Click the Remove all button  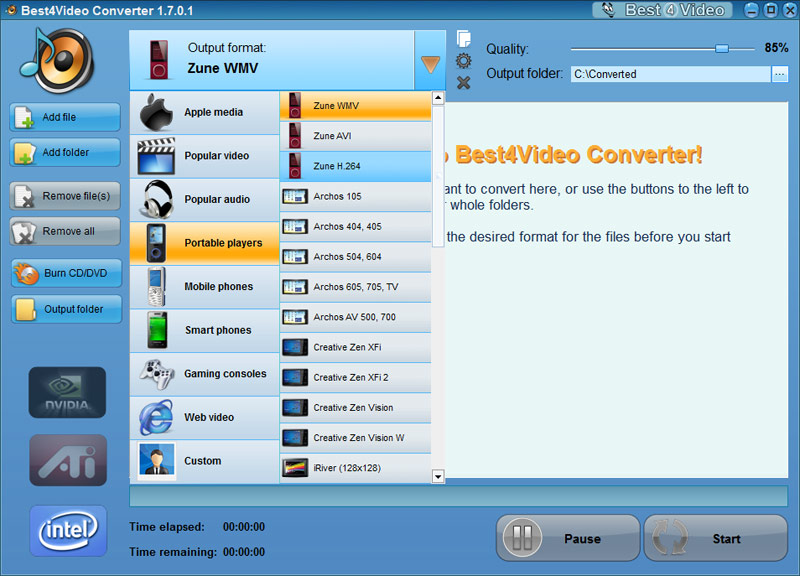pos(65,232)
